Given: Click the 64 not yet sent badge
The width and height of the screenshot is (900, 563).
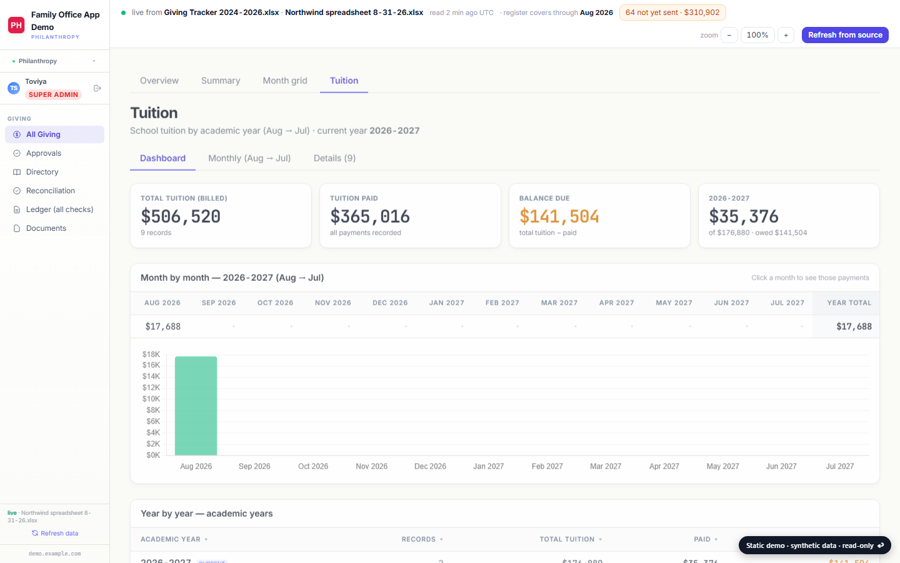Looking at the screenshot, I should (672, 13).
